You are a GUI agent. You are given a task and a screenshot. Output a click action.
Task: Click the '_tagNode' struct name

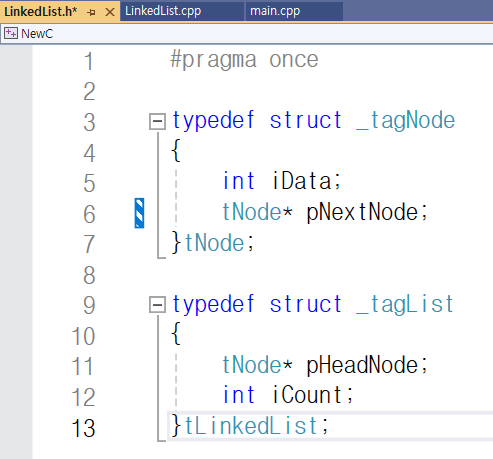pyautogui.click(x=405, y=121)
